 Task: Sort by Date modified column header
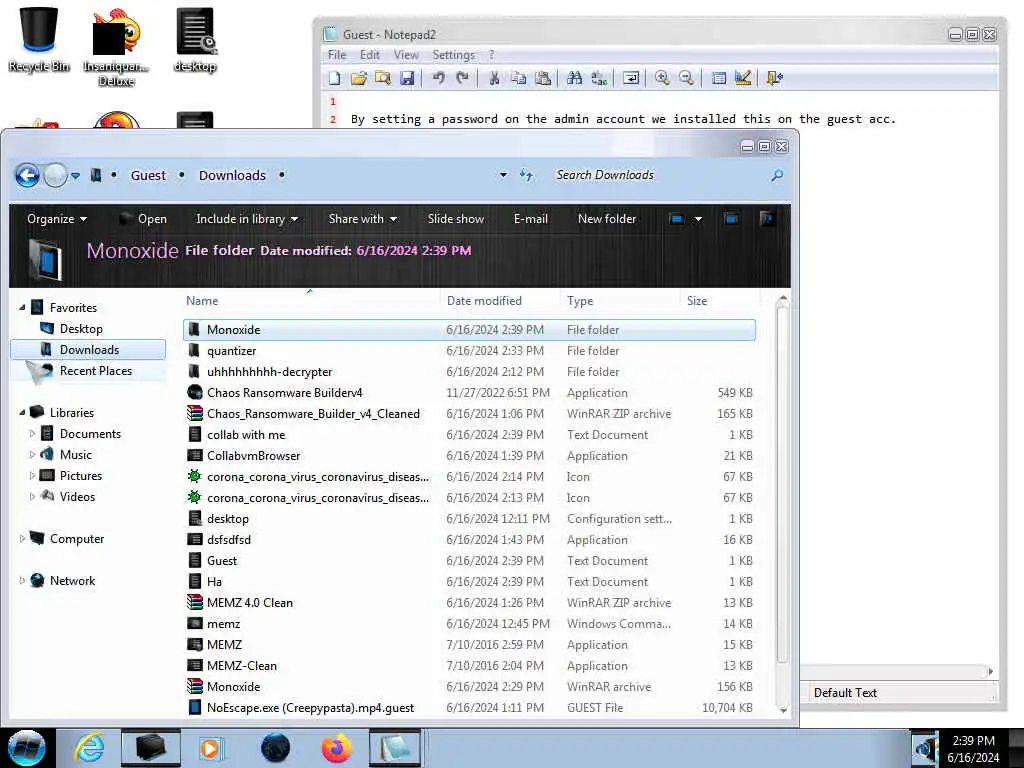(x=484, y=300)
